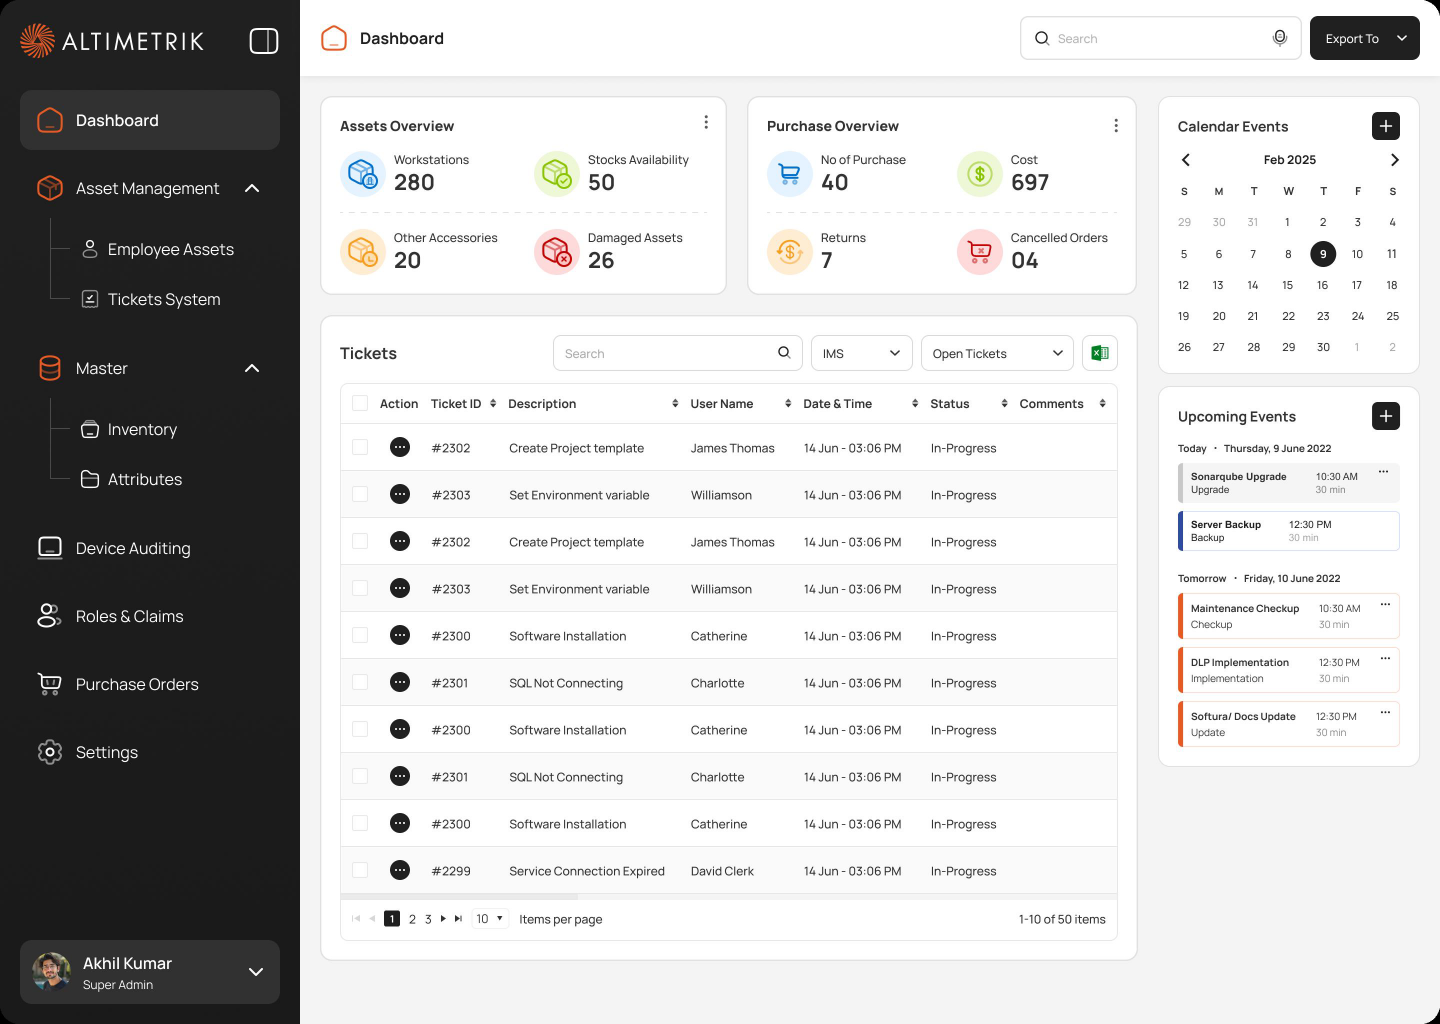Image resolution: width=1440 pixels, height=1024 pixels.
Task: Go to page 2 of tickets
Action: coord(412,919)
